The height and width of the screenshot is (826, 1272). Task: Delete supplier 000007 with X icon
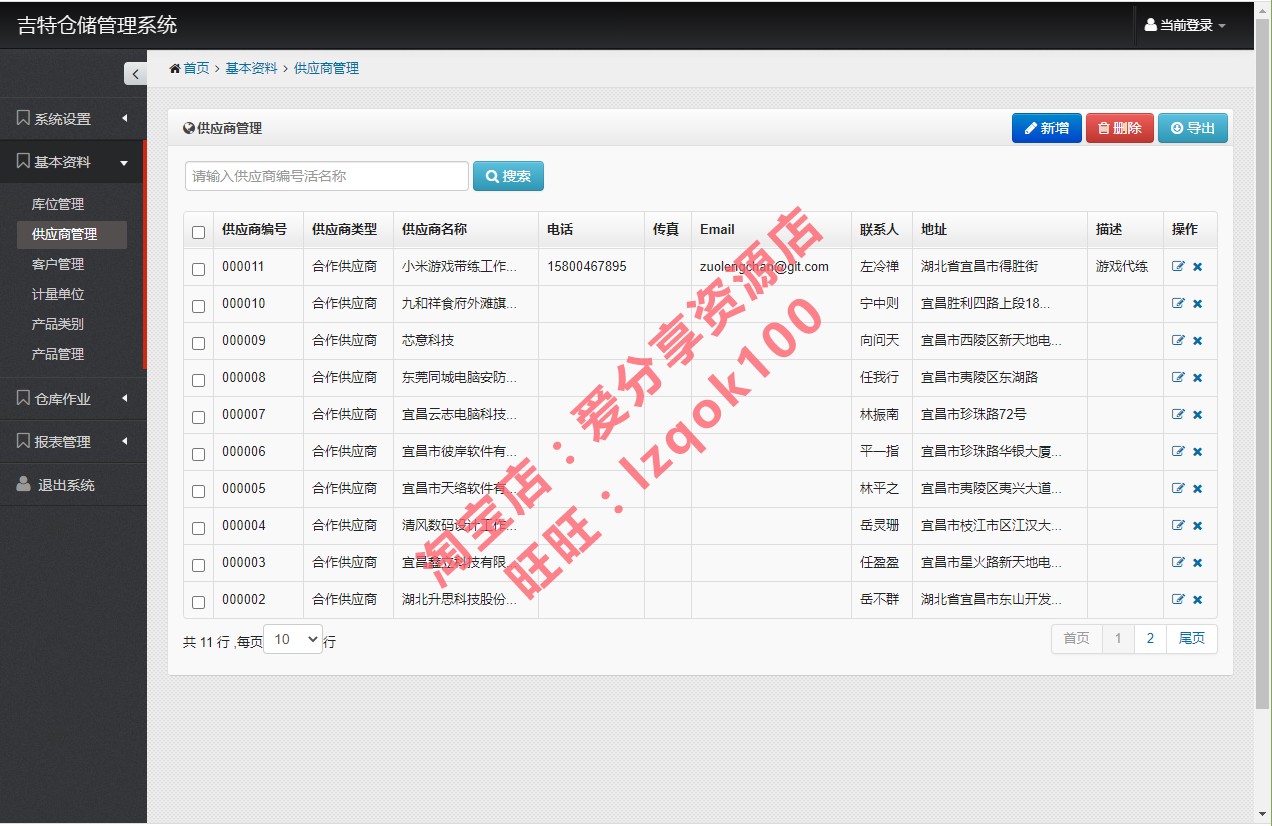pyautogui.click(x=1197, y=415)
